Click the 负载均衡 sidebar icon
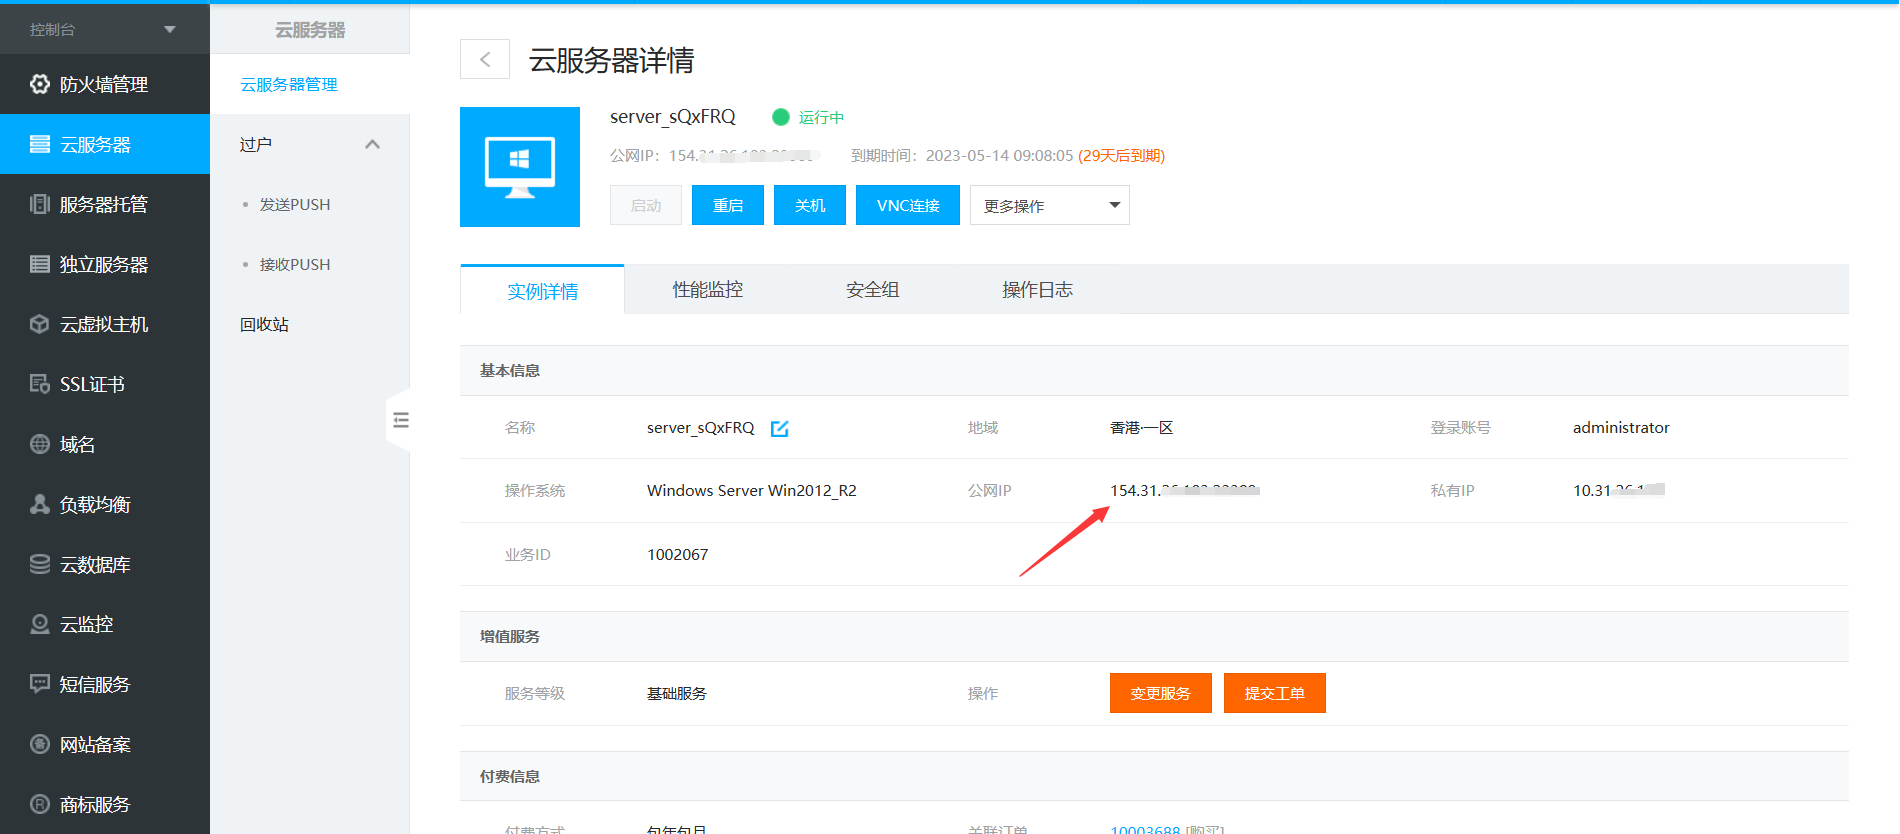Screen dimensions: 1900x834 40,504
